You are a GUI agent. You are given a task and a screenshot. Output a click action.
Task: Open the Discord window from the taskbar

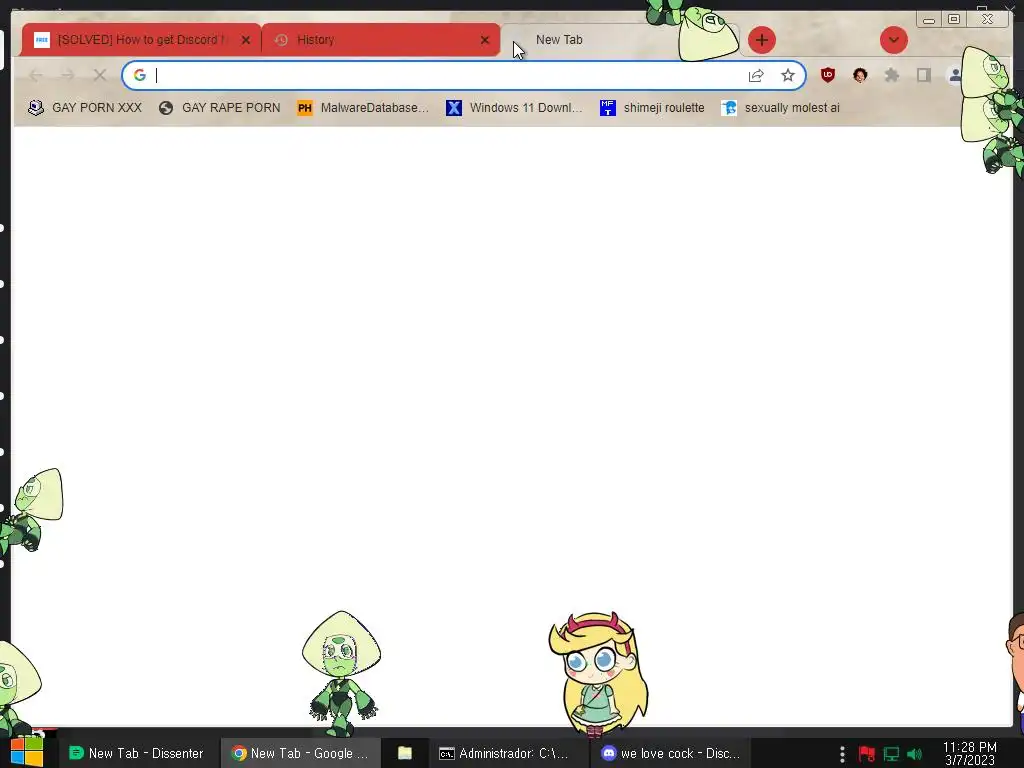[671, 753]
